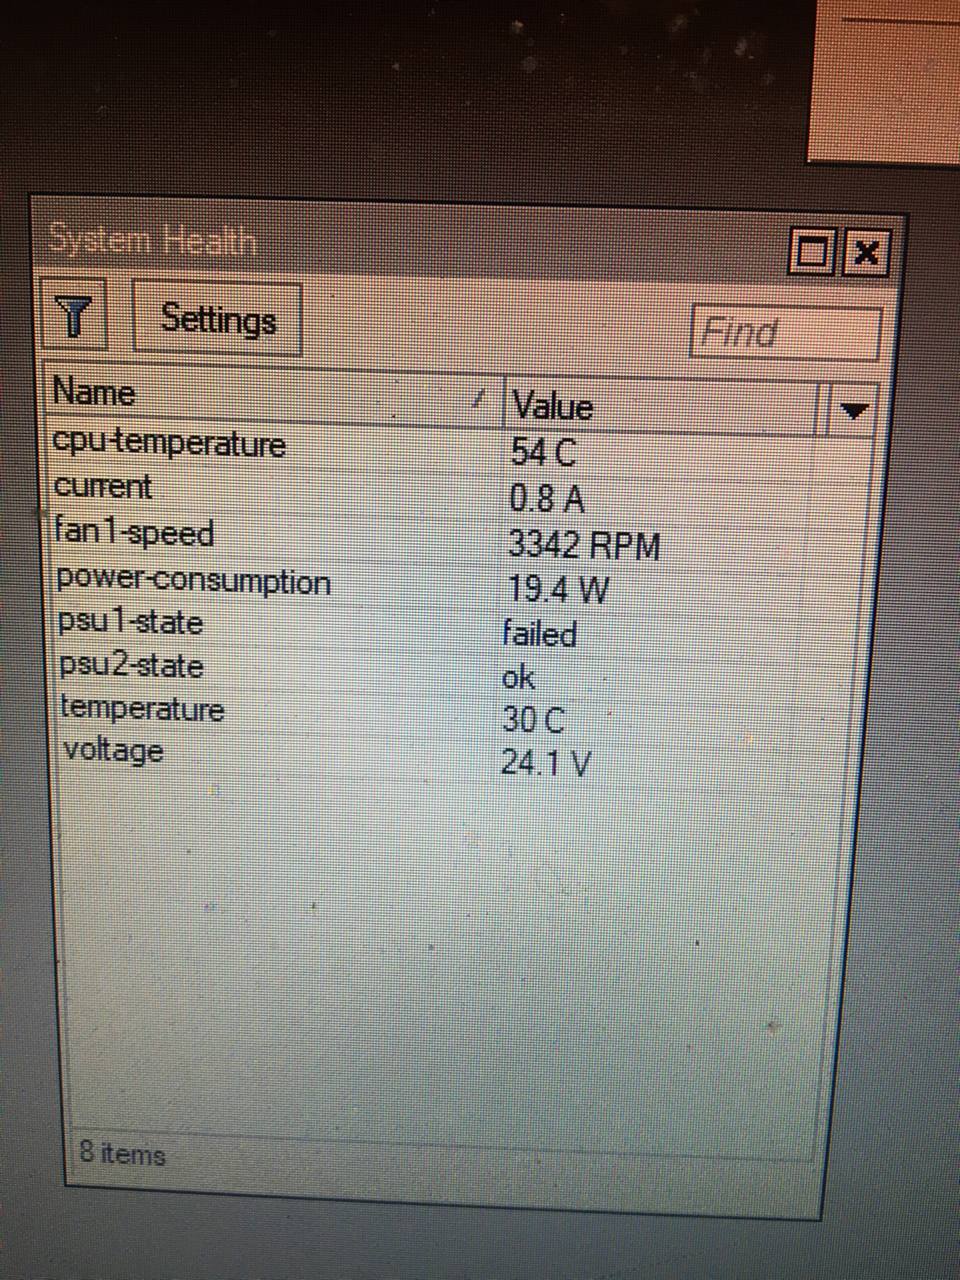
Task: Click the 0.8 A value
Action: (546, 497)
